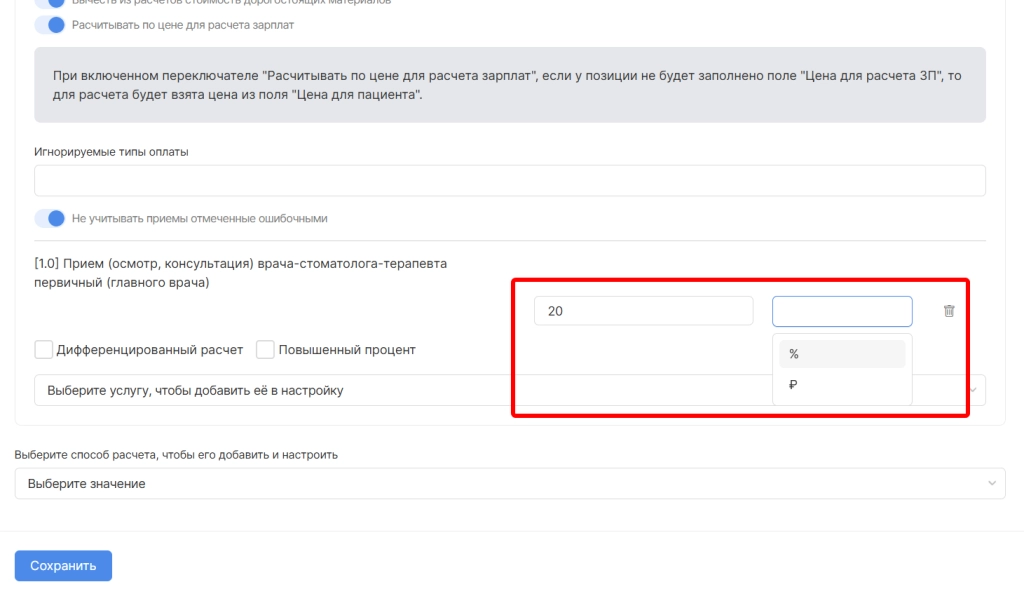
Task: Click the open unit type field next to 20
Action: tap(842, 311)
